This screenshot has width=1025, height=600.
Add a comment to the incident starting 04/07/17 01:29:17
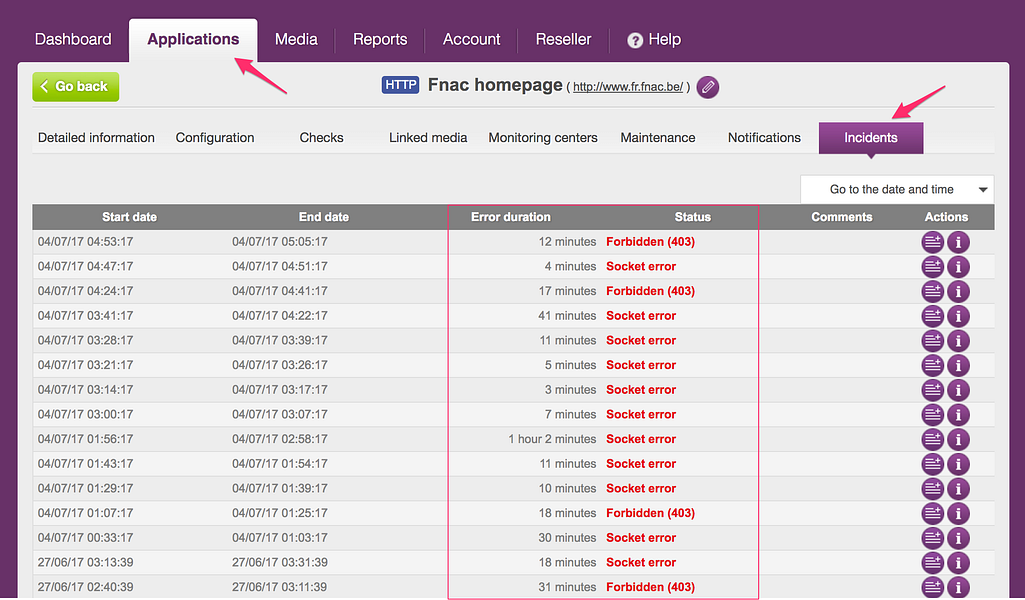click(932, 488)
